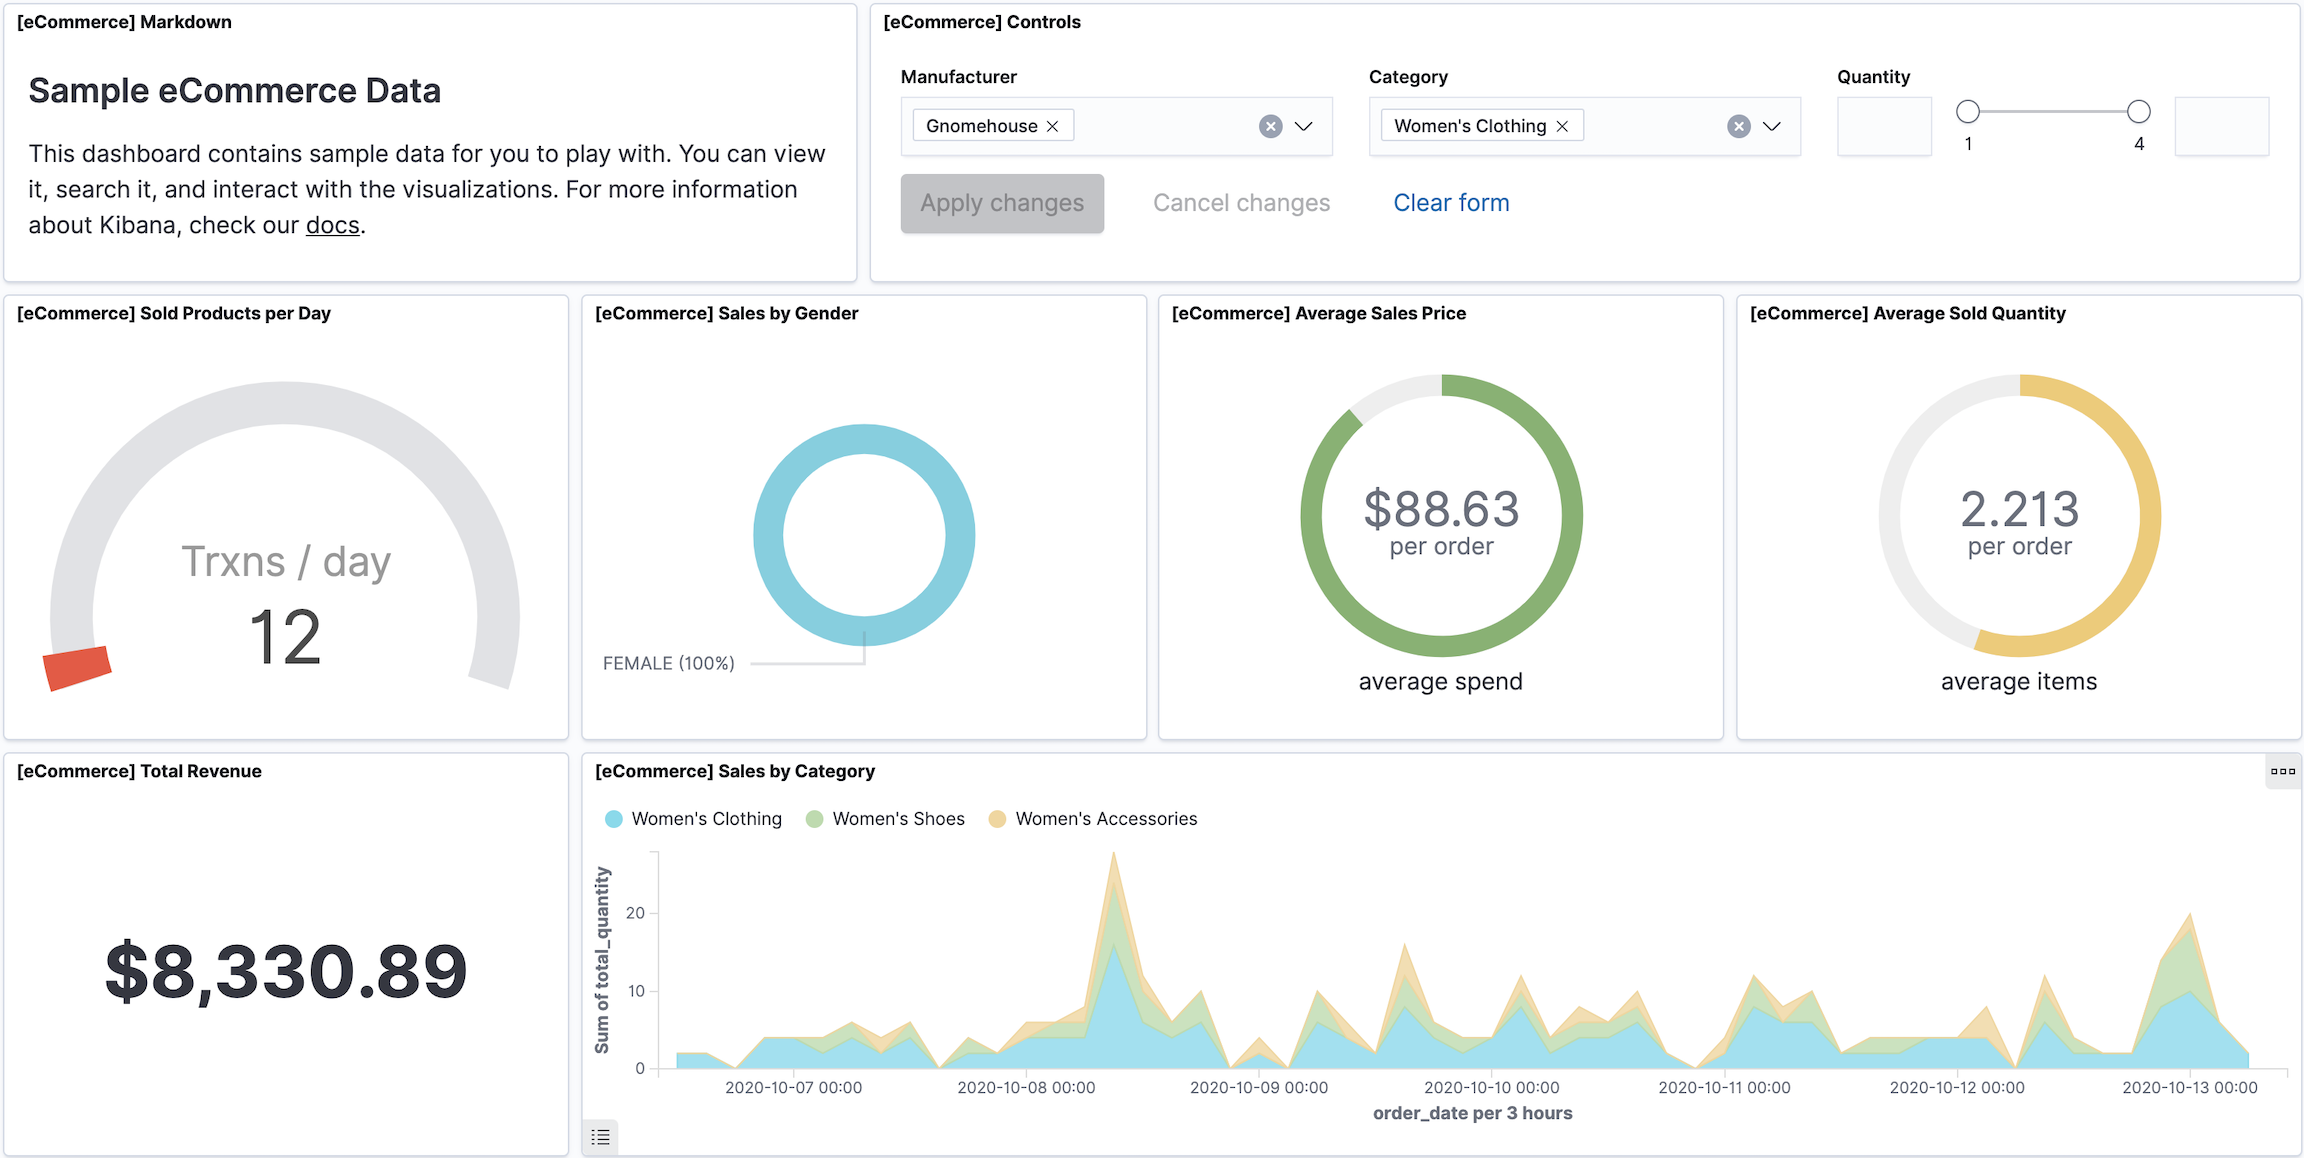Viewport: 2304px width, 1158px height.
Task: Expand the Manufacturer dropdown chevron
Action: [1303, 126]
